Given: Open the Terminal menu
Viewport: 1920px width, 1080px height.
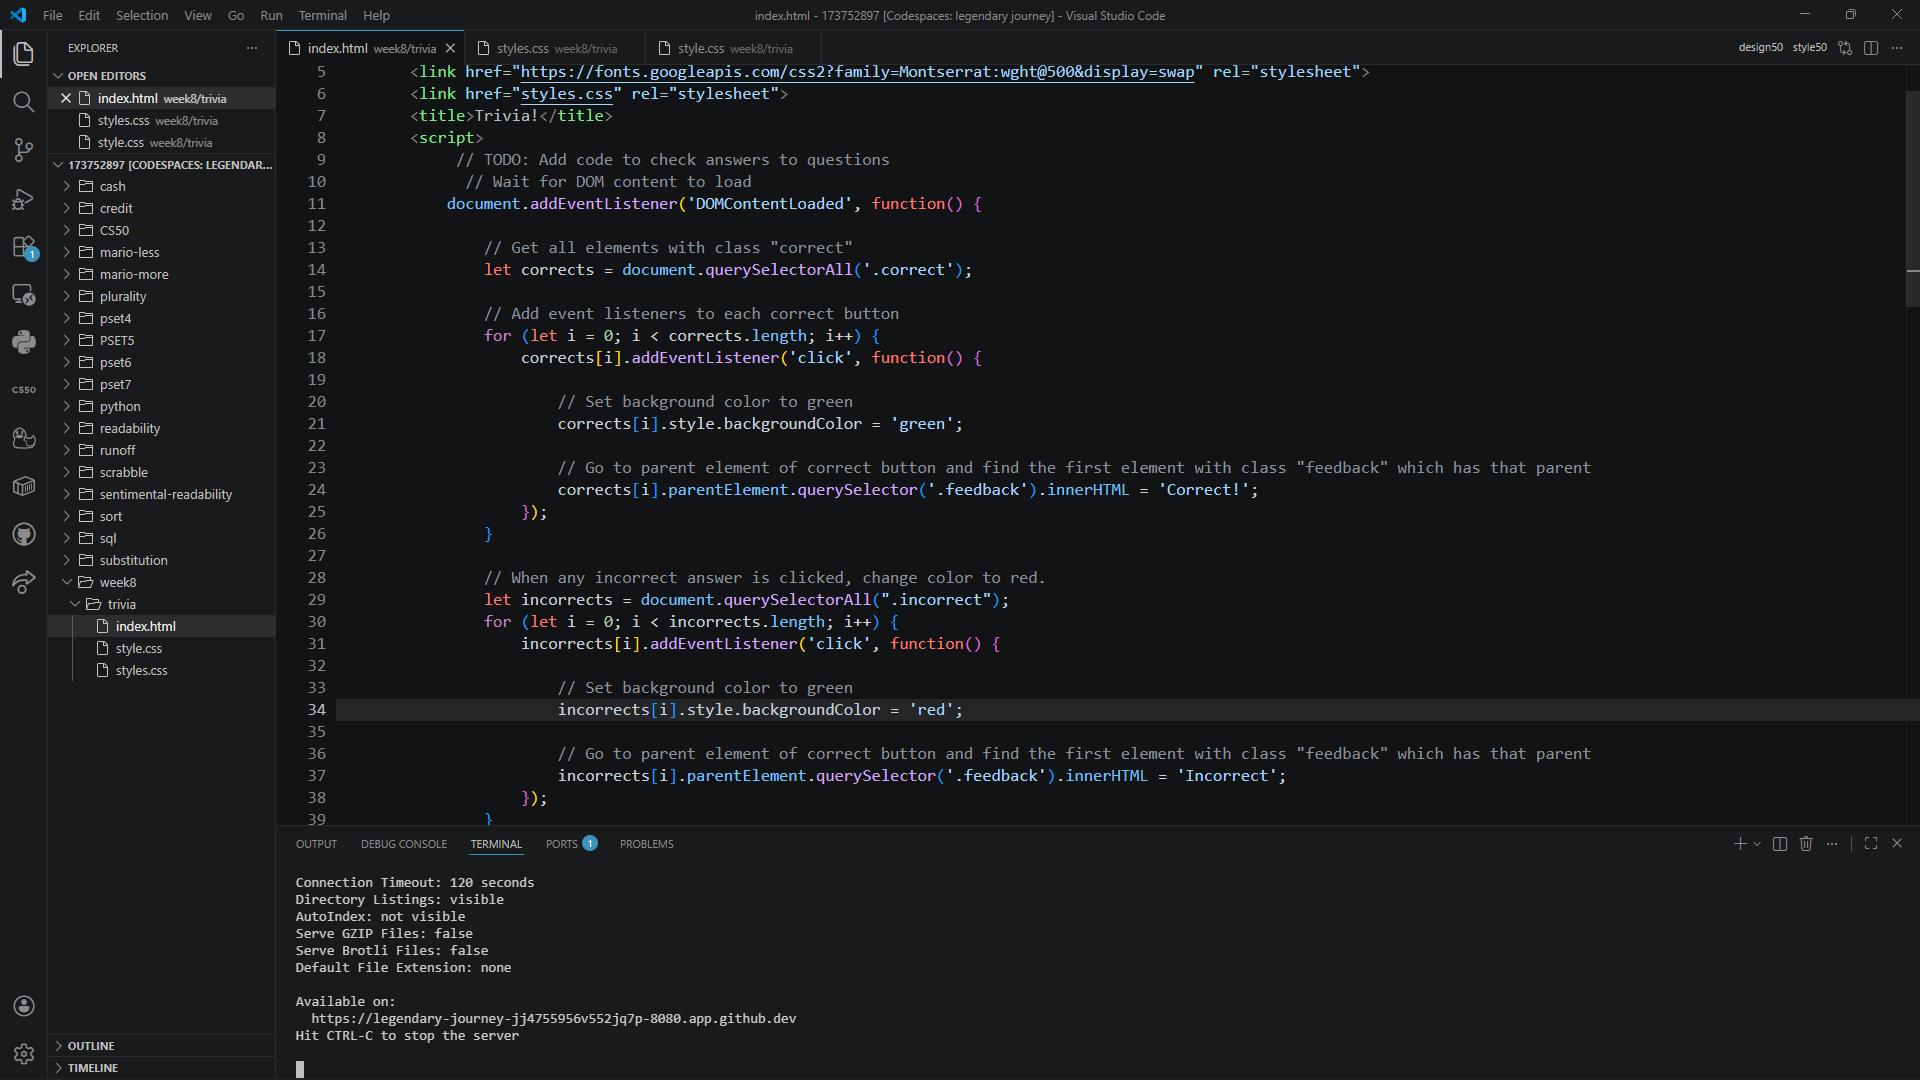Looking at the screenshot, I should tap(322, 15).
